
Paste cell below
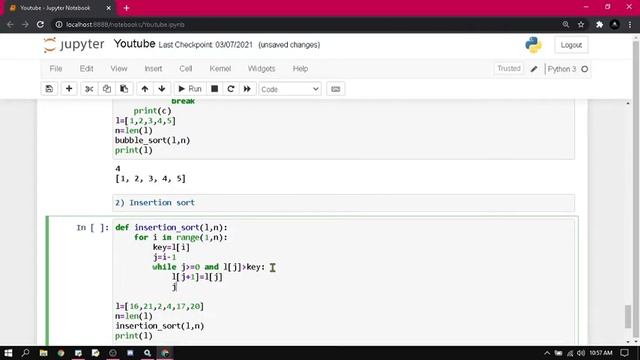tap(124, 89)
